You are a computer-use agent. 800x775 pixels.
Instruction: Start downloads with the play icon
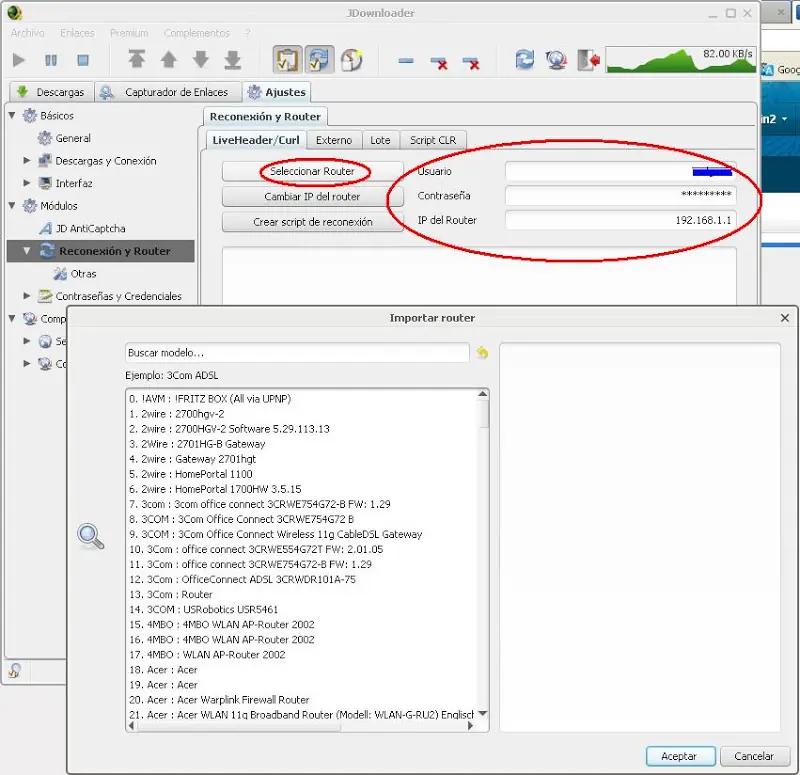coord(18,60)
